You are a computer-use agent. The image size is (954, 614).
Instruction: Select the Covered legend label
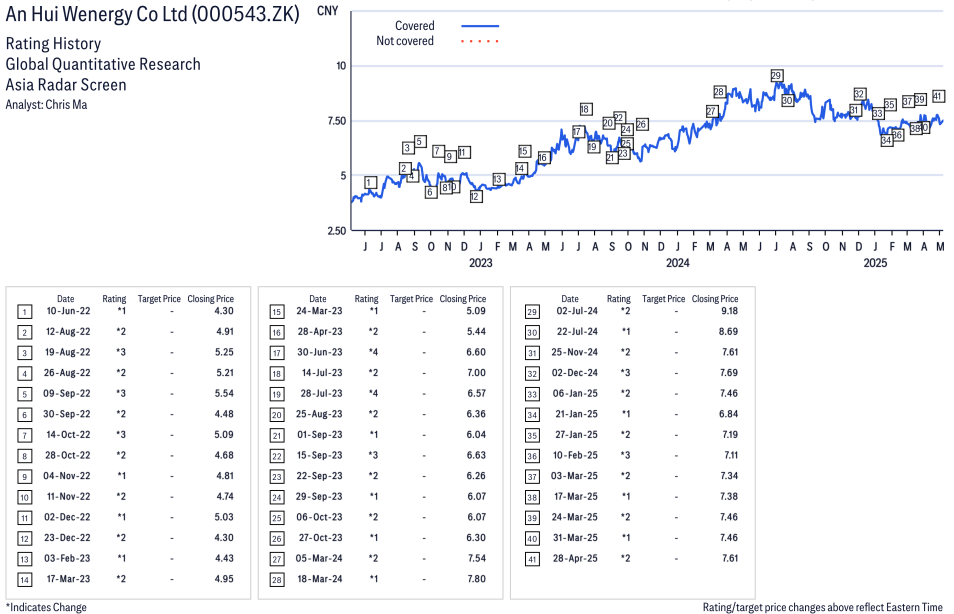(x=414, y=26)
